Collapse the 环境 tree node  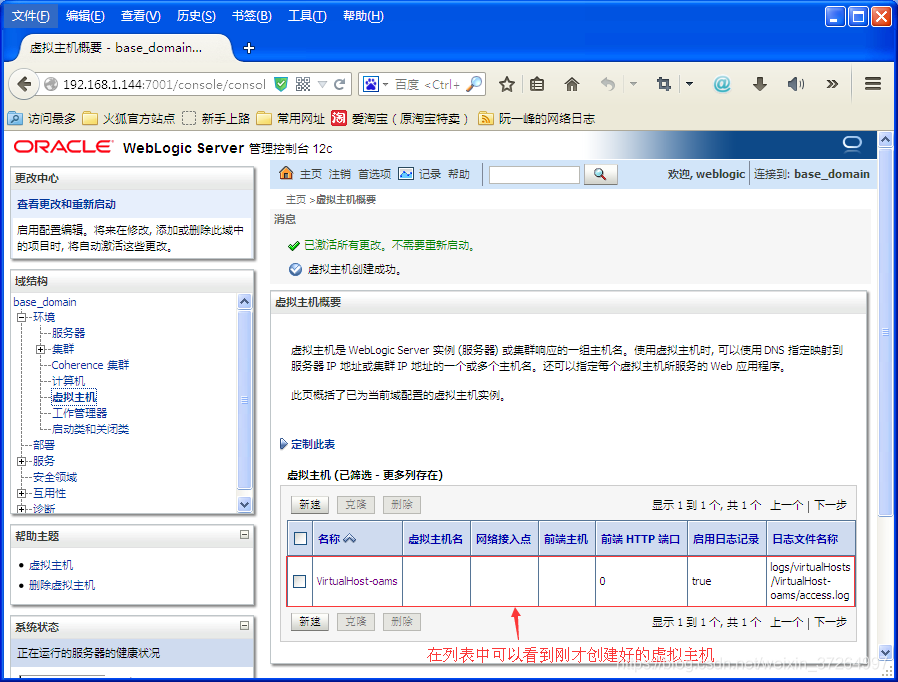point(21,317)
